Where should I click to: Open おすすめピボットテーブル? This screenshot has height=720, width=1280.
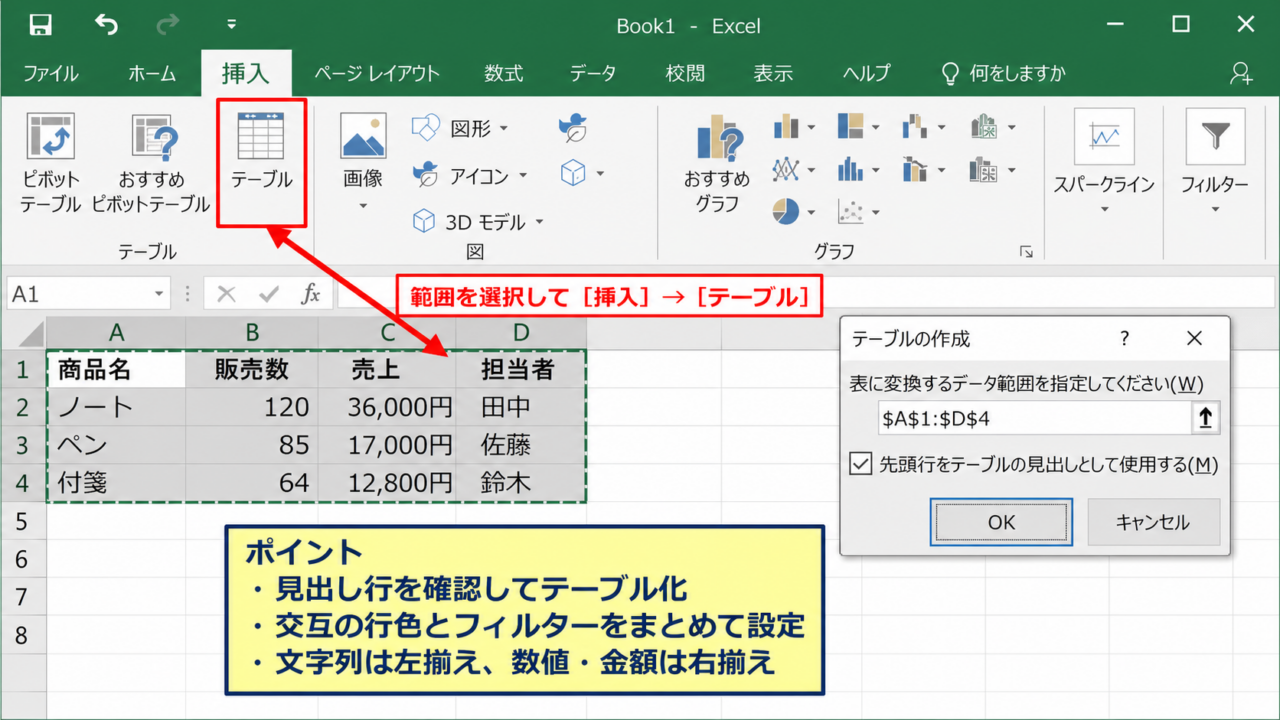(x=152, y=162)
